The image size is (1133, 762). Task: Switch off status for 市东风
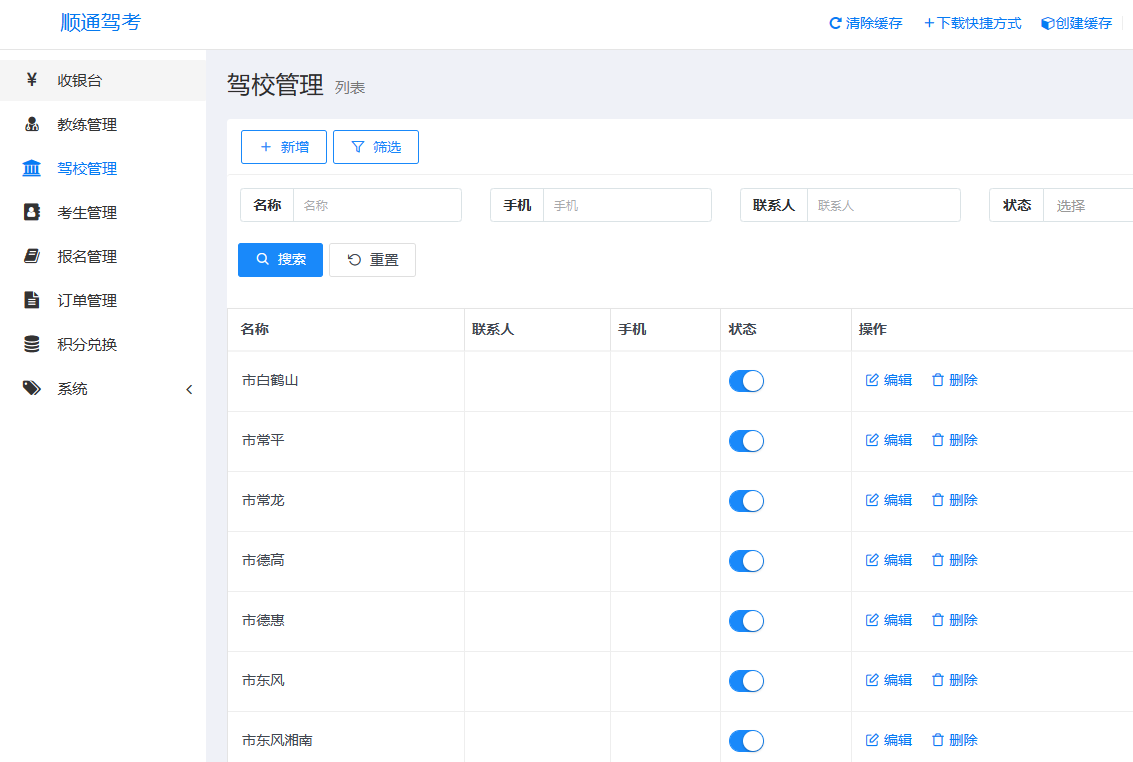point(746,680)
